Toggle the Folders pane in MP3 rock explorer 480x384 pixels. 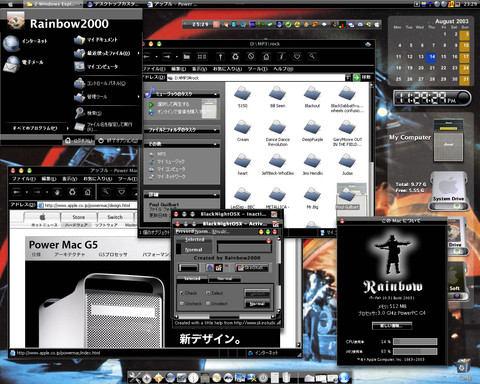click(x=187, y=57)
